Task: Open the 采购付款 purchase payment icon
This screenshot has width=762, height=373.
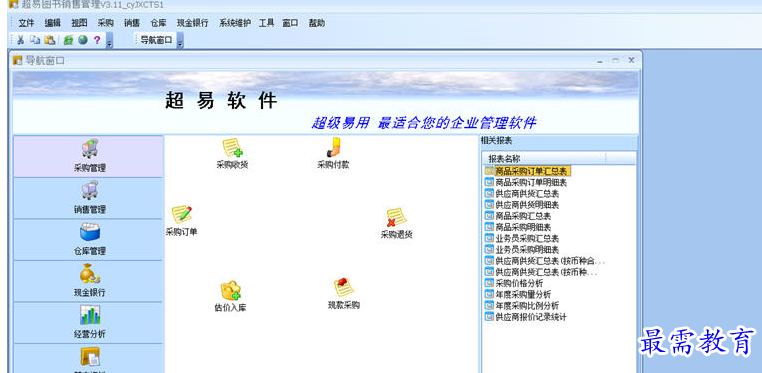Action: pos(333,153)
